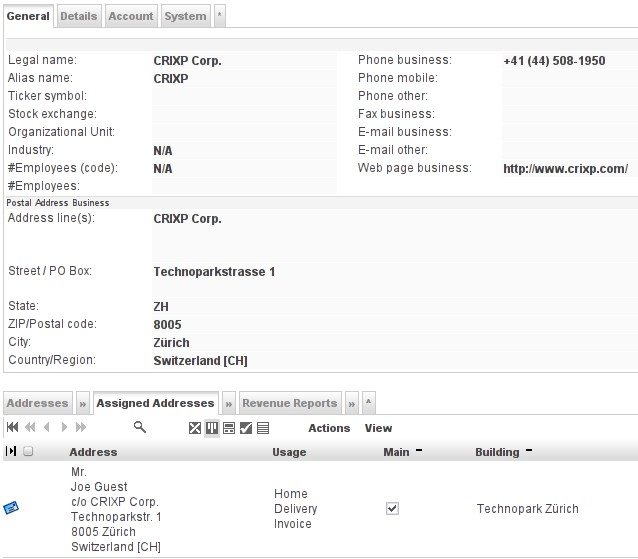Screen dimensions: 638x559
Task: Click the crossed-box grid layout icon
Action: tap(195, 428)
